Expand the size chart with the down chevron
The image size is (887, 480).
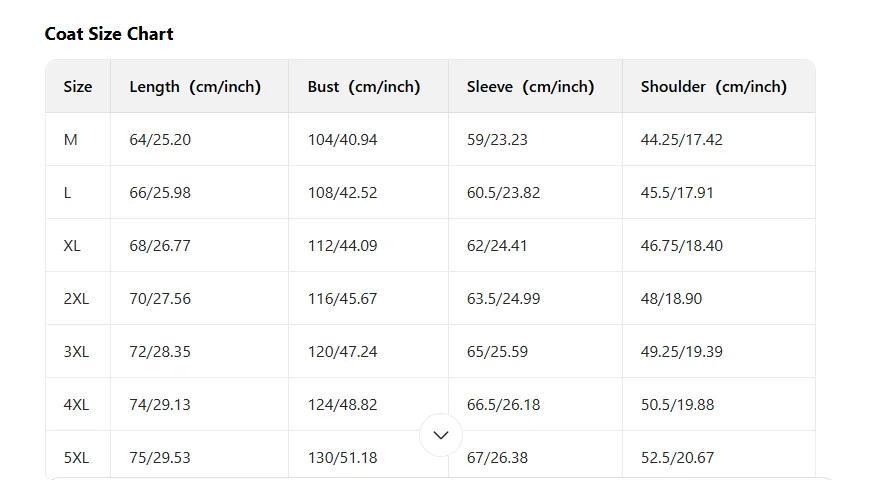pyautogui.click(x=441, y=435)
